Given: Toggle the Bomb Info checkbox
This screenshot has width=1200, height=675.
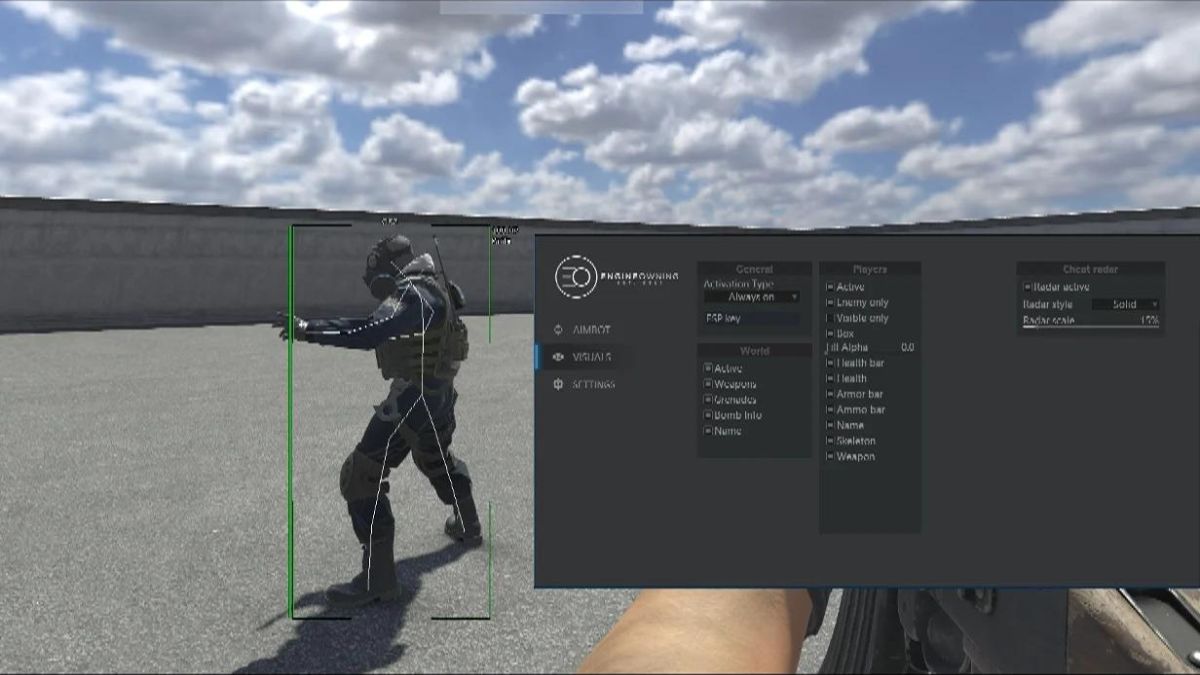Looking at the screenshot, I should click(708, 415).
